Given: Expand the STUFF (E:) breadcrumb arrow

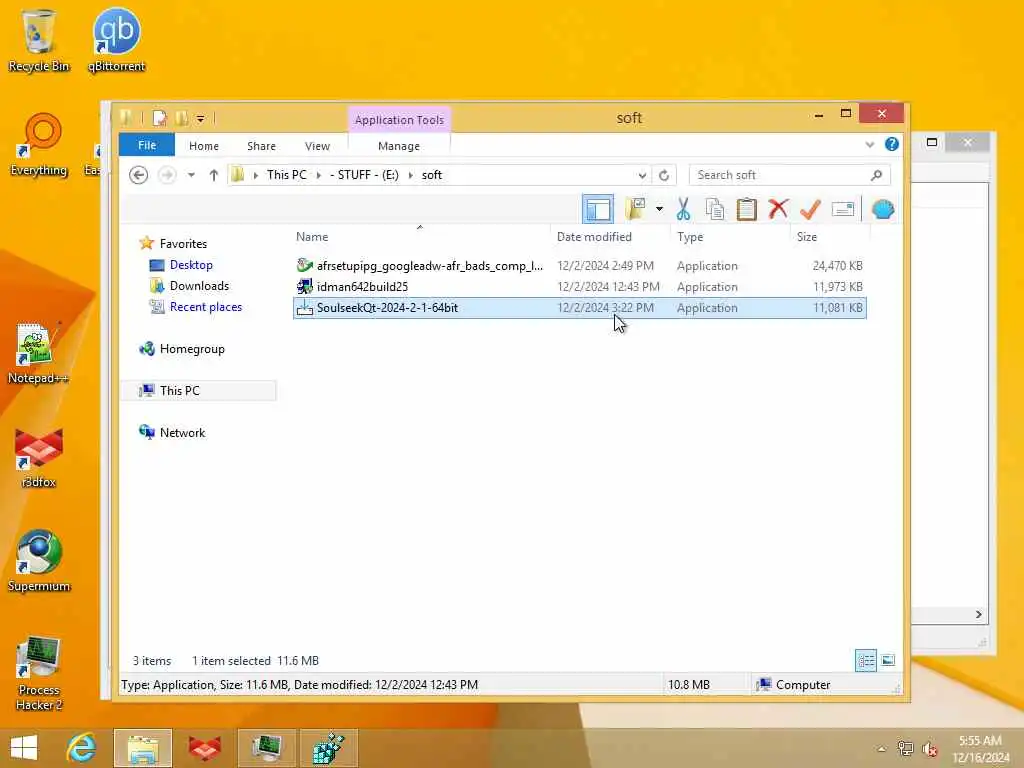Looking at the screenshot, I should (x=411, y=175).
